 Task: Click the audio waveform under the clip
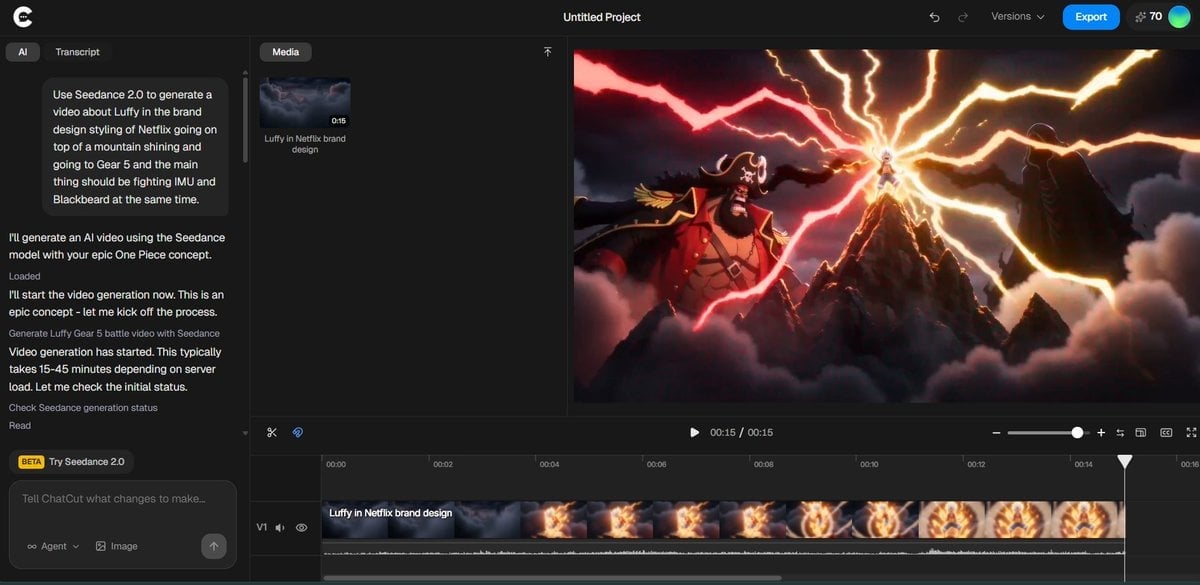click(723, 550)
